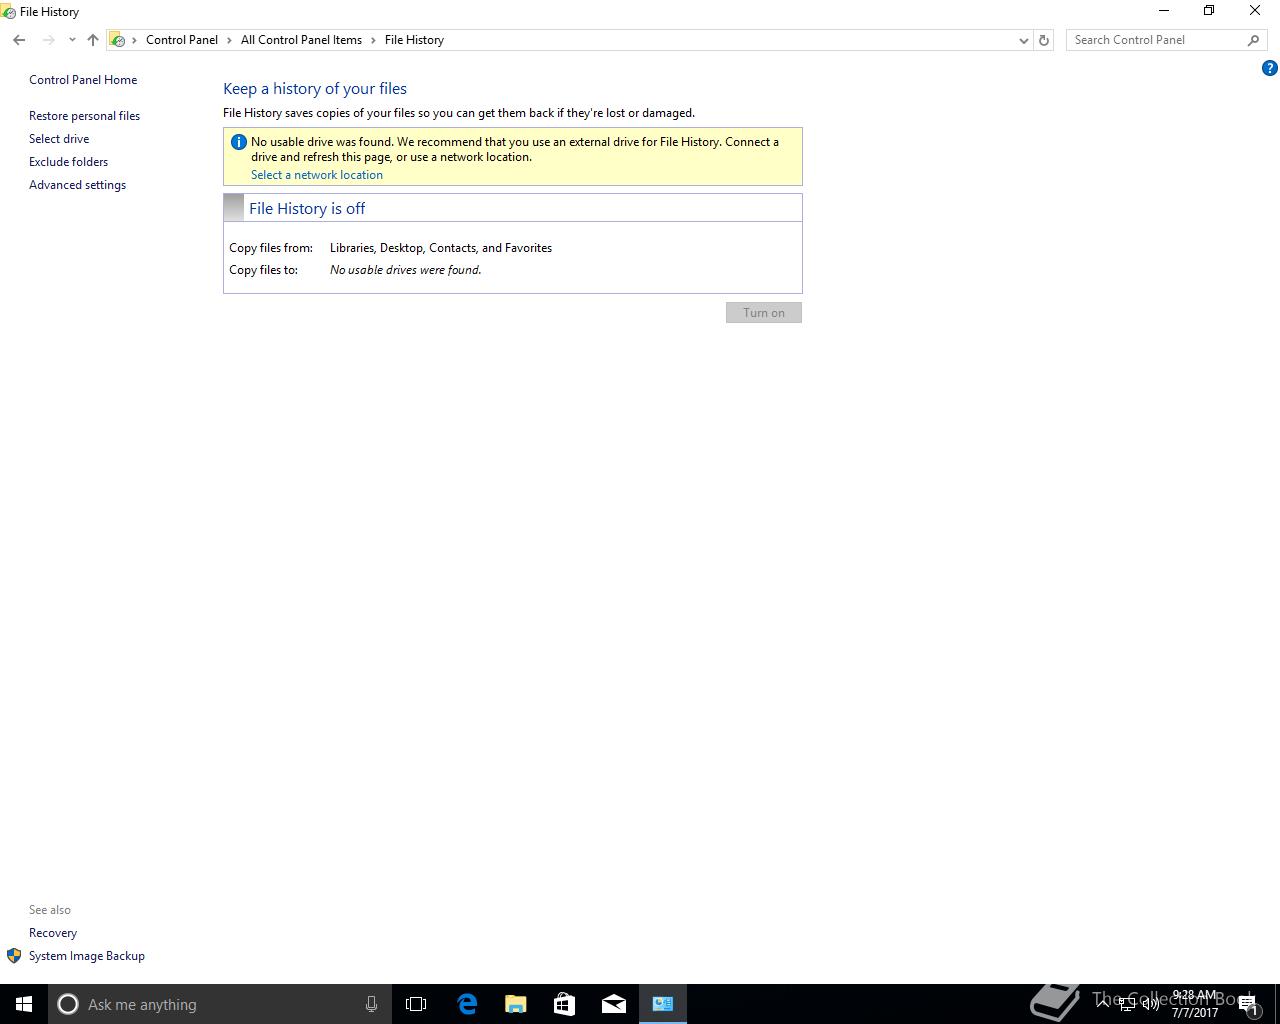1280x1024 pixels.
Task: Click the taskbar clock showing 7/7/2017
Action: coord(1195,1004)
